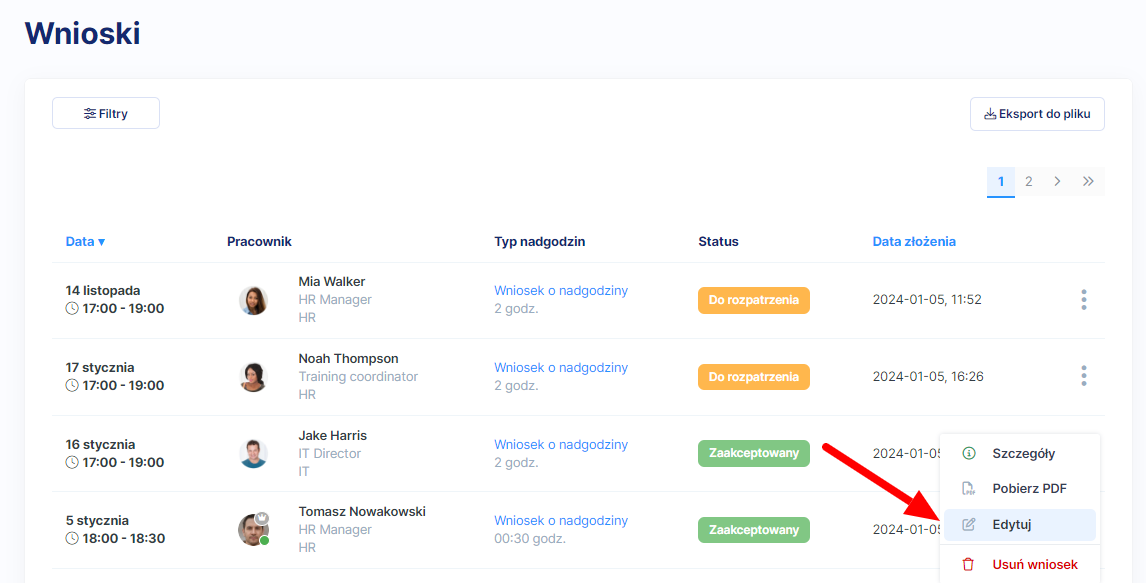This screenshot has height=583, width=1146.
Task: Go to page 2 of results
Action: (1028, 181)
